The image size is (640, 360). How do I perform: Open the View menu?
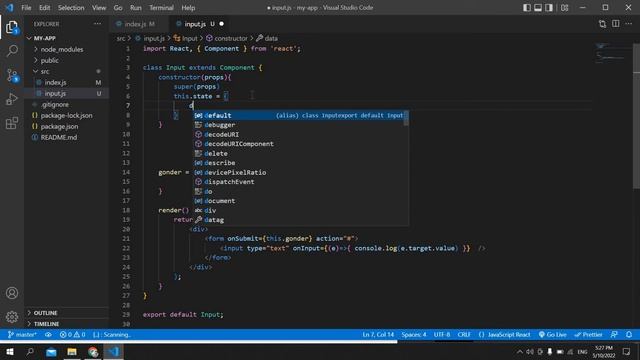(99, 7)
